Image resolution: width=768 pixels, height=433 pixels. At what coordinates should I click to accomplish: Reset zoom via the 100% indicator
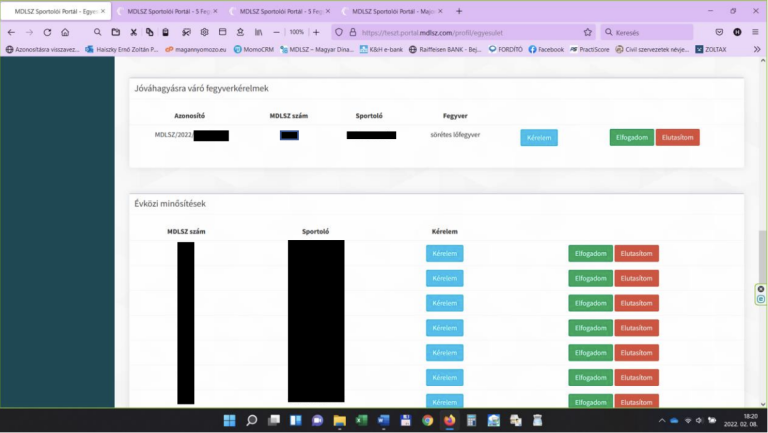(x=296, y=32)
